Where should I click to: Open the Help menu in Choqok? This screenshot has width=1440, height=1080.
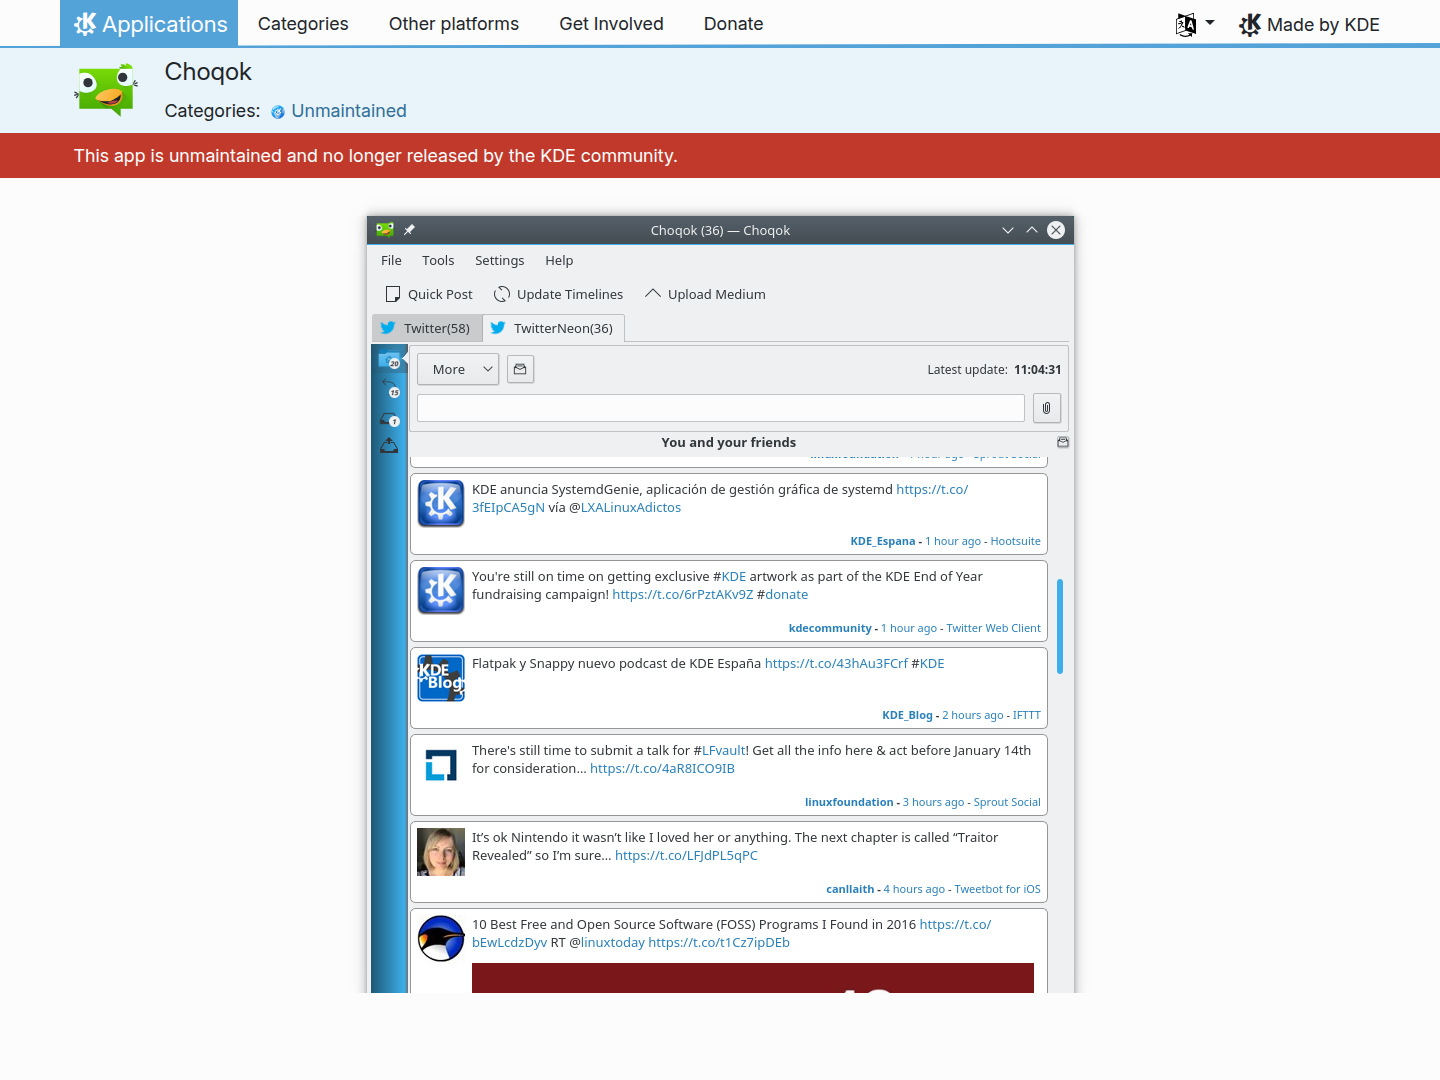tap(559, 260)
